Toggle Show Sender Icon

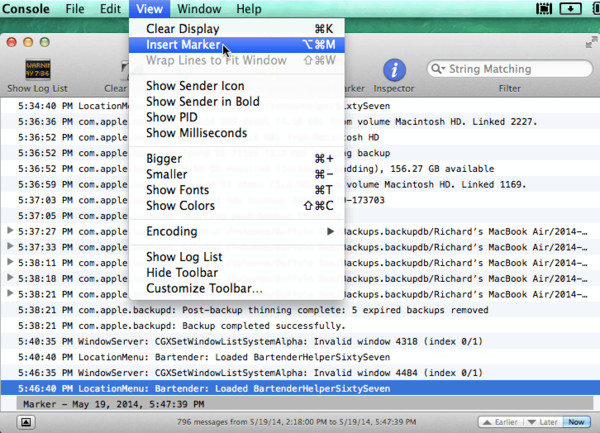(237, 86)
